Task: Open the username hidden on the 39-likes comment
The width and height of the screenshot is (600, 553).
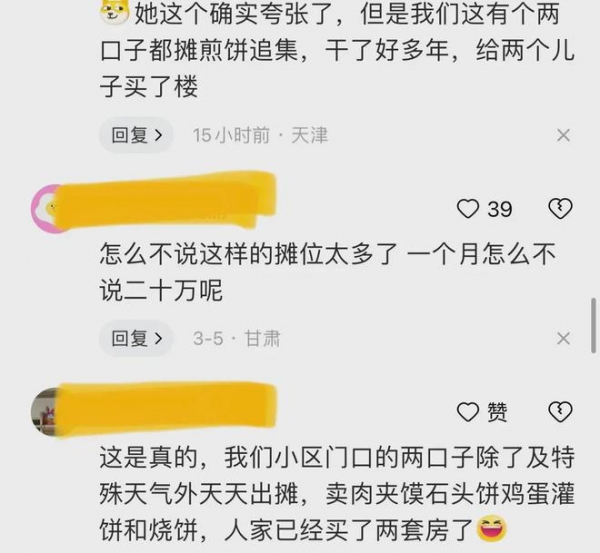Action: pyautogui.click(x=166, y=201)
